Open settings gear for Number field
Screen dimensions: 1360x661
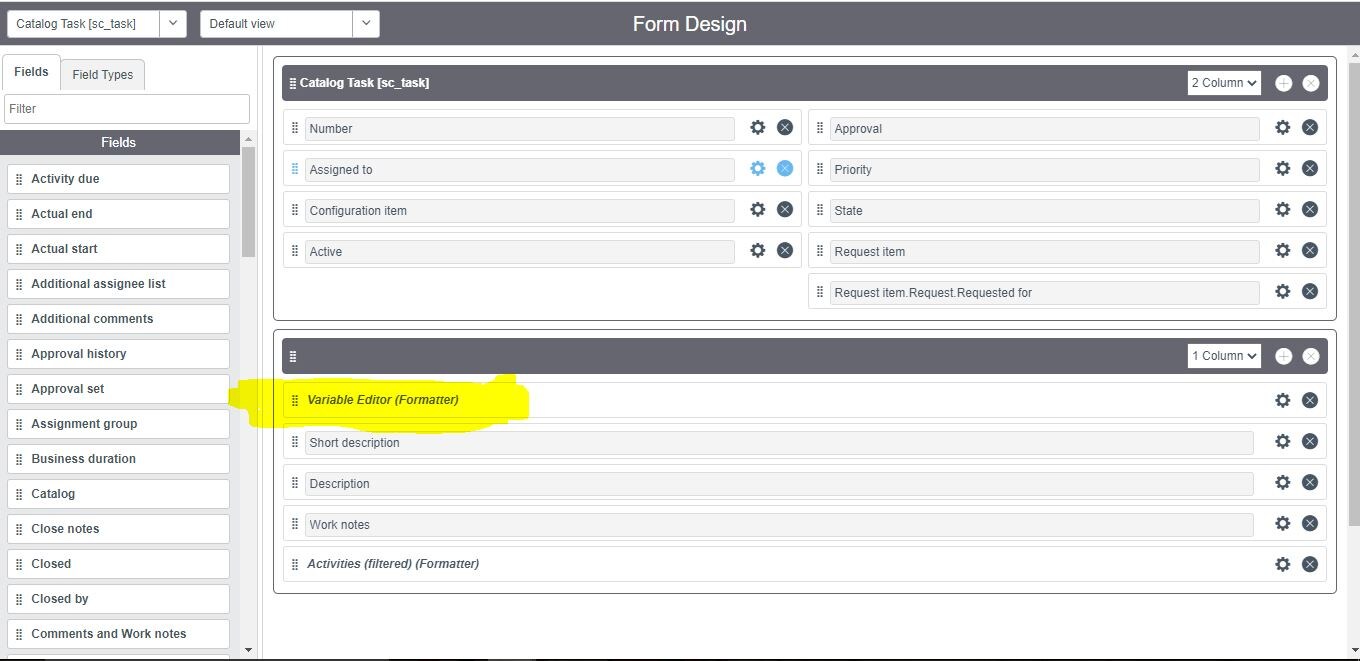click(758, 128)
